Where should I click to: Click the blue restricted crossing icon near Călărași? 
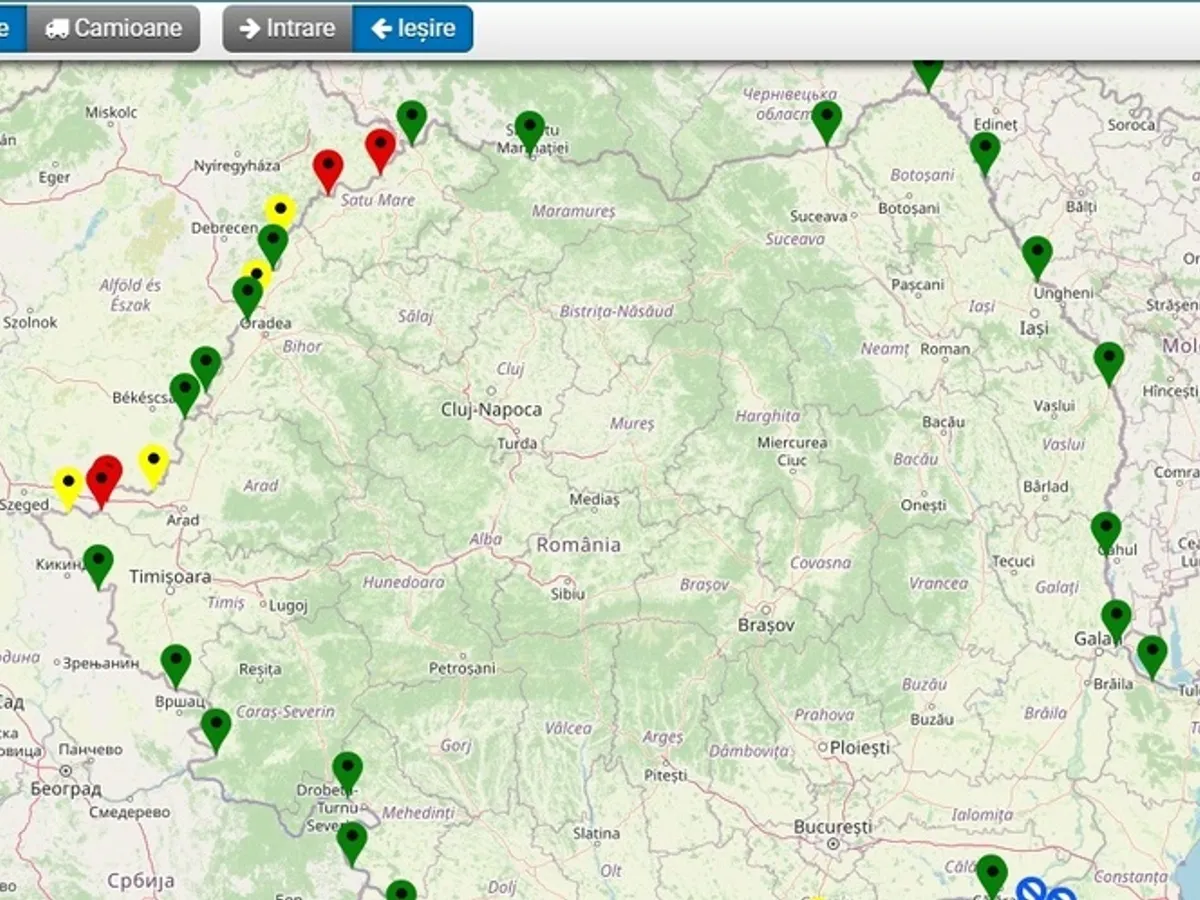[x=1031, y=889]
